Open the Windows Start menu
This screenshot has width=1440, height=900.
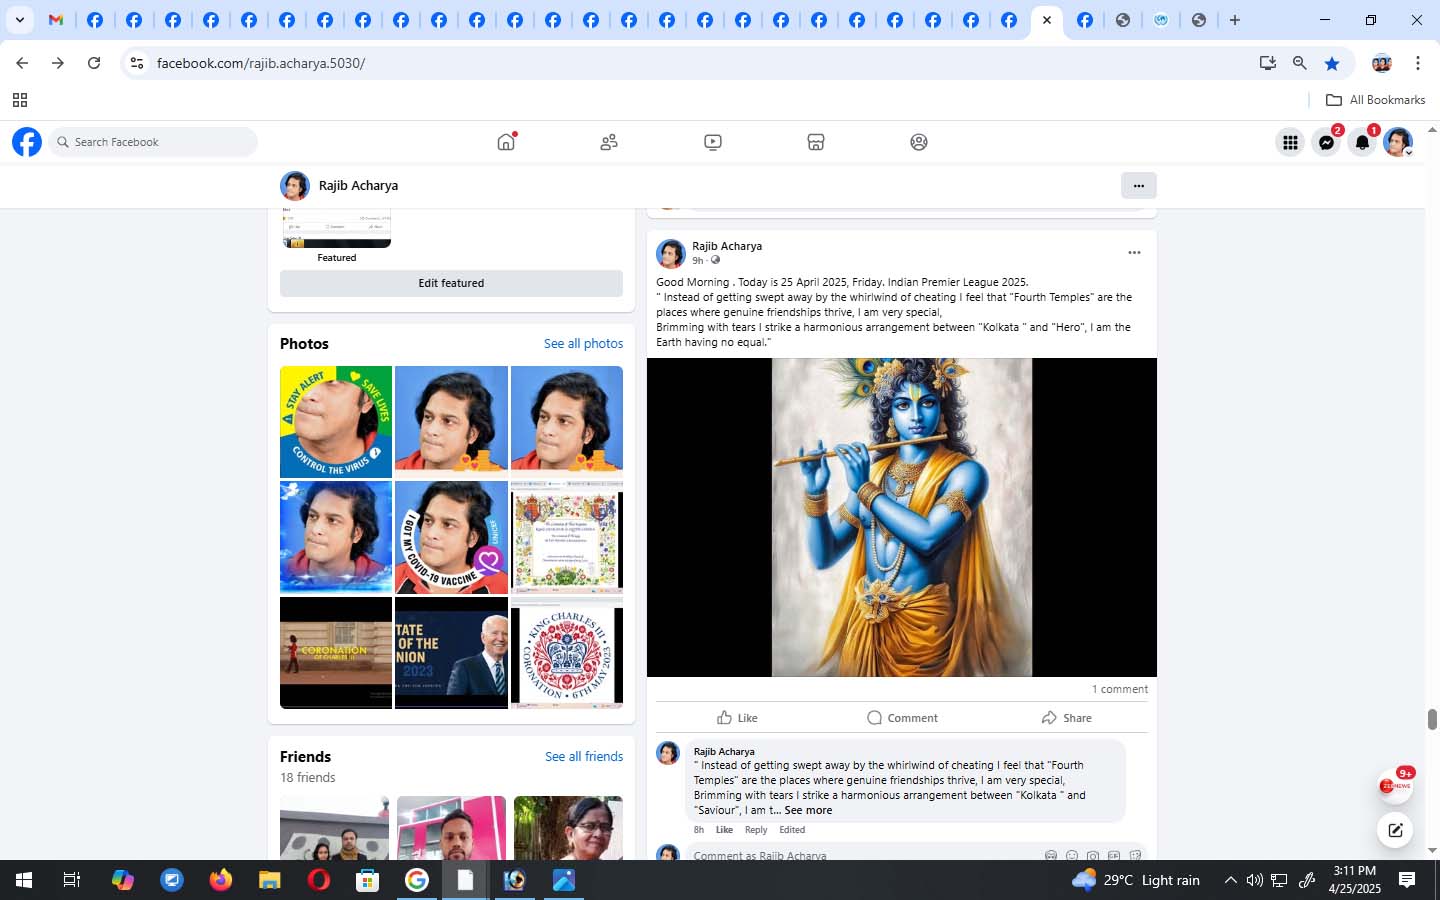pyautogui.click(x=24, y=880)
